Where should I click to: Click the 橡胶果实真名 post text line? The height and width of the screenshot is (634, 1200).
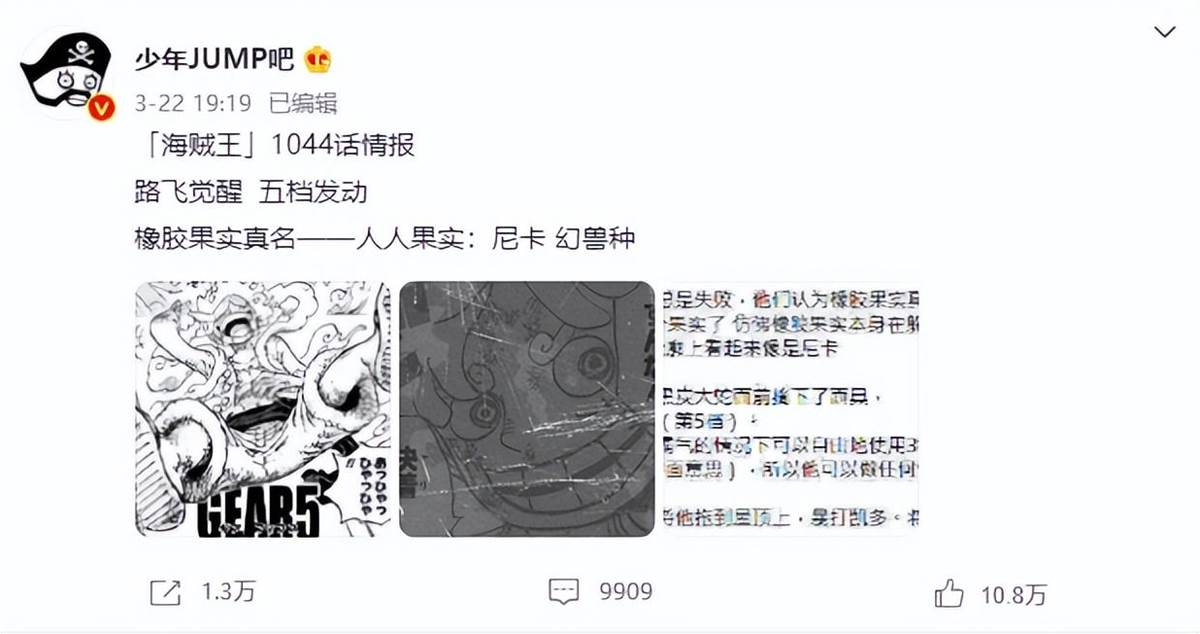tap(385, 240)
